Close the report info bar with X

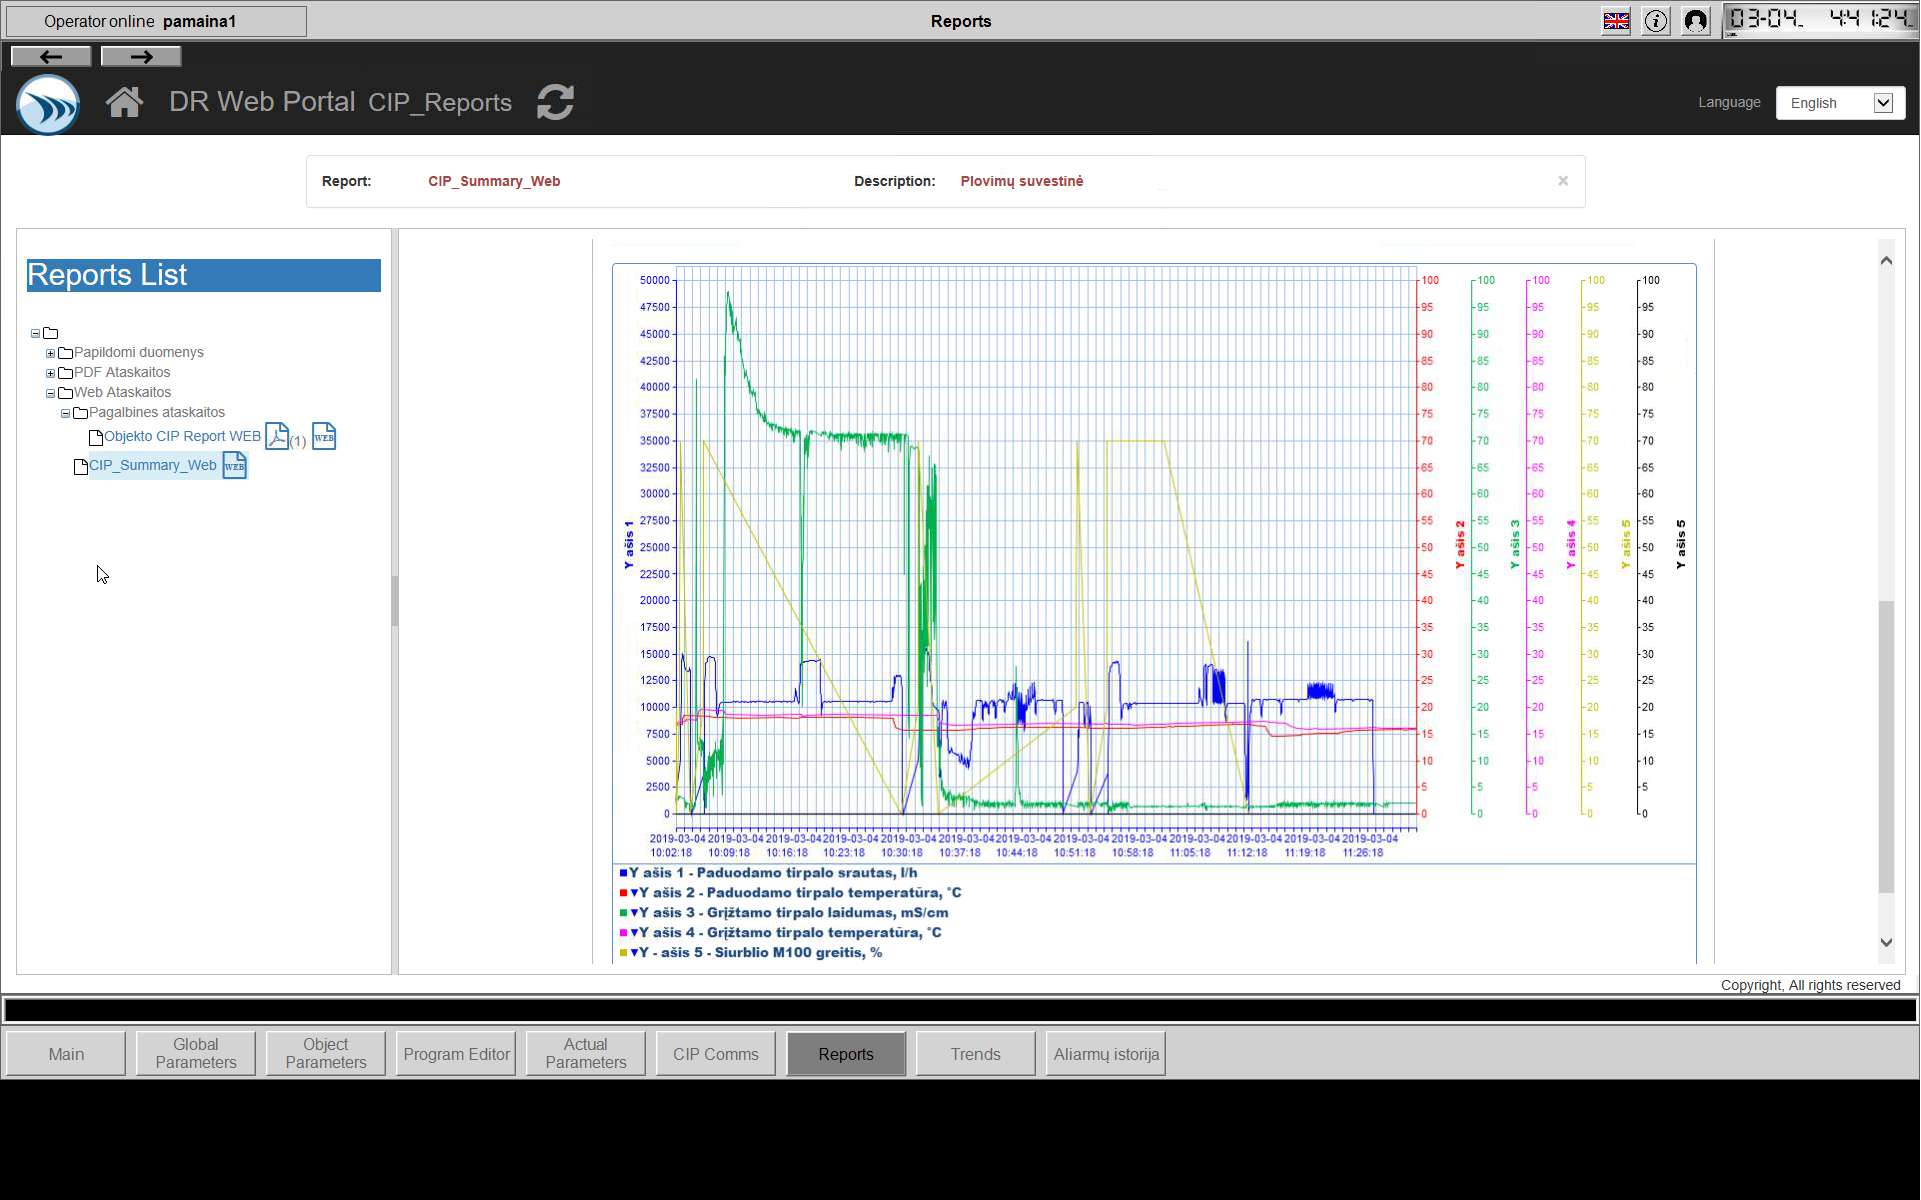(1563, 181)
